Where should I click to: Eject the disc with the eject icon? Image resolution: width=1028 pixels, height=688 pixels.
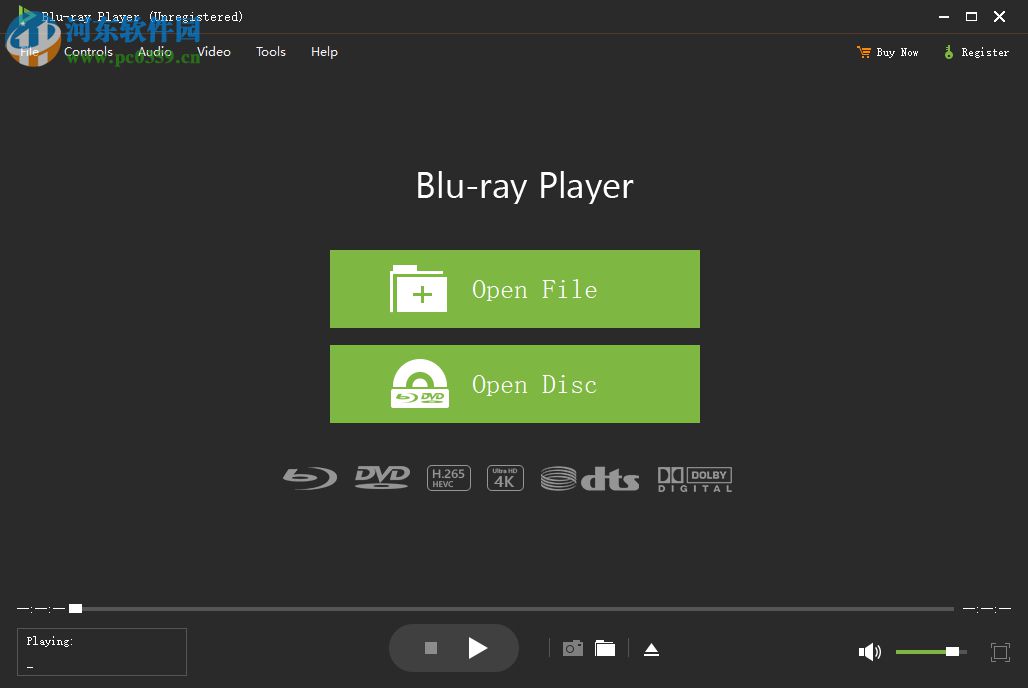click(x=651, y=648)
